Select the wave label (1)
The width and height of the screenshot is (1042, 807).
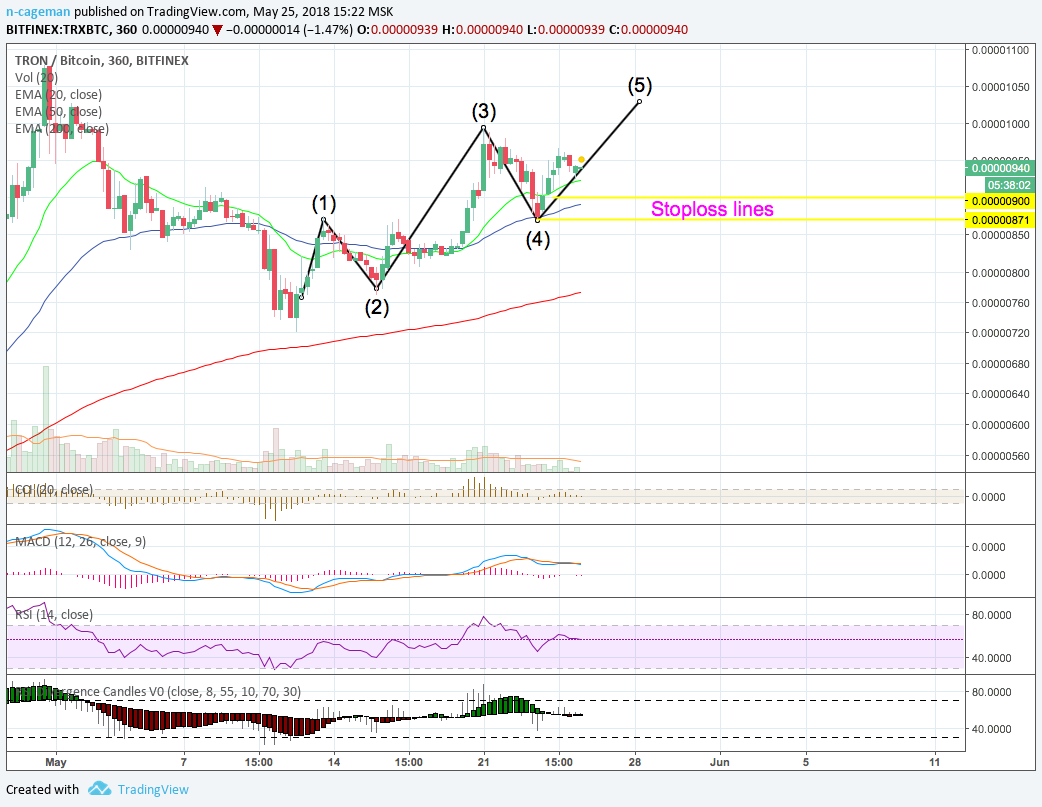[324, 203]
